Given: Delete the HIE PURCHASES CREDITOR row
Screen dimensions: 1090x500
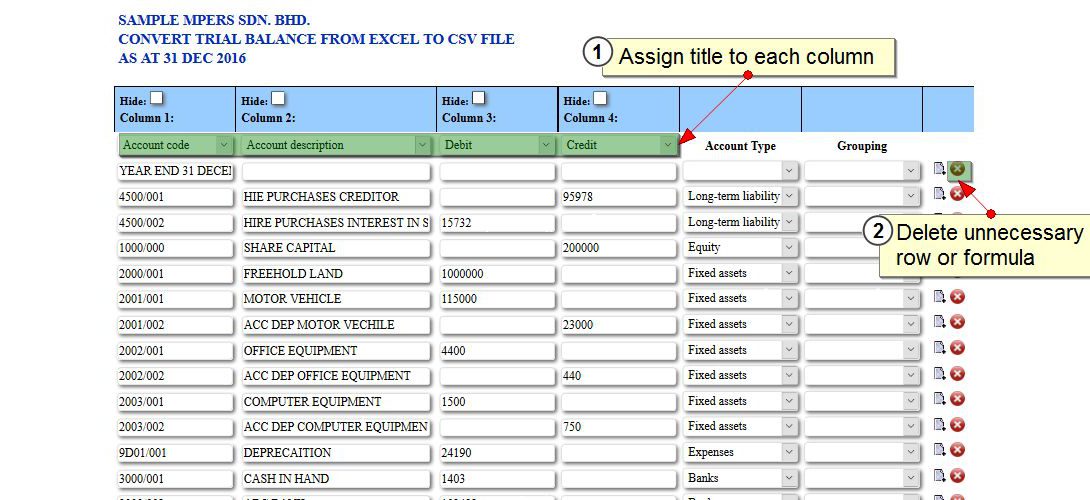Looking at the screenshot, I should click(957, 194).
